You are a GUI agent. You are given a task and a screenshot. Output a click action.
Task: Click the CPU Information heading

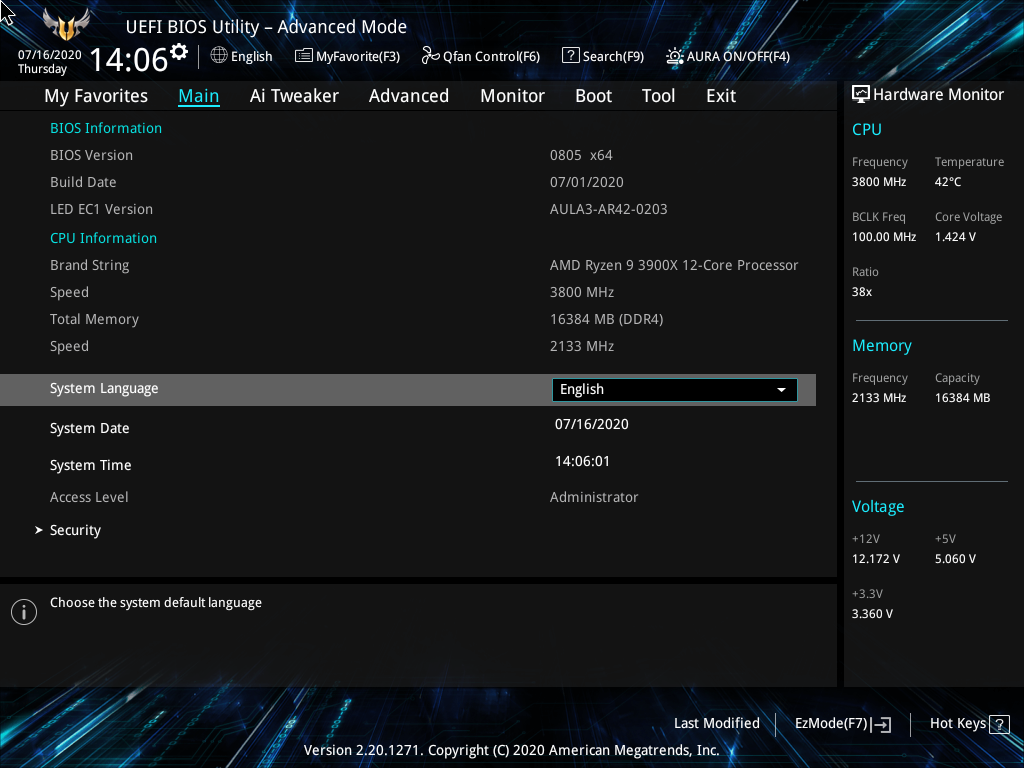[103, 238]
